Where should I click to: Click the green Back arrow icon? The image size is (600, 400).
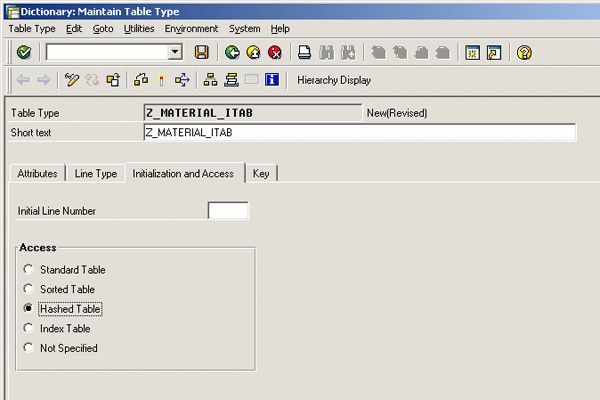tap(232, 52)
